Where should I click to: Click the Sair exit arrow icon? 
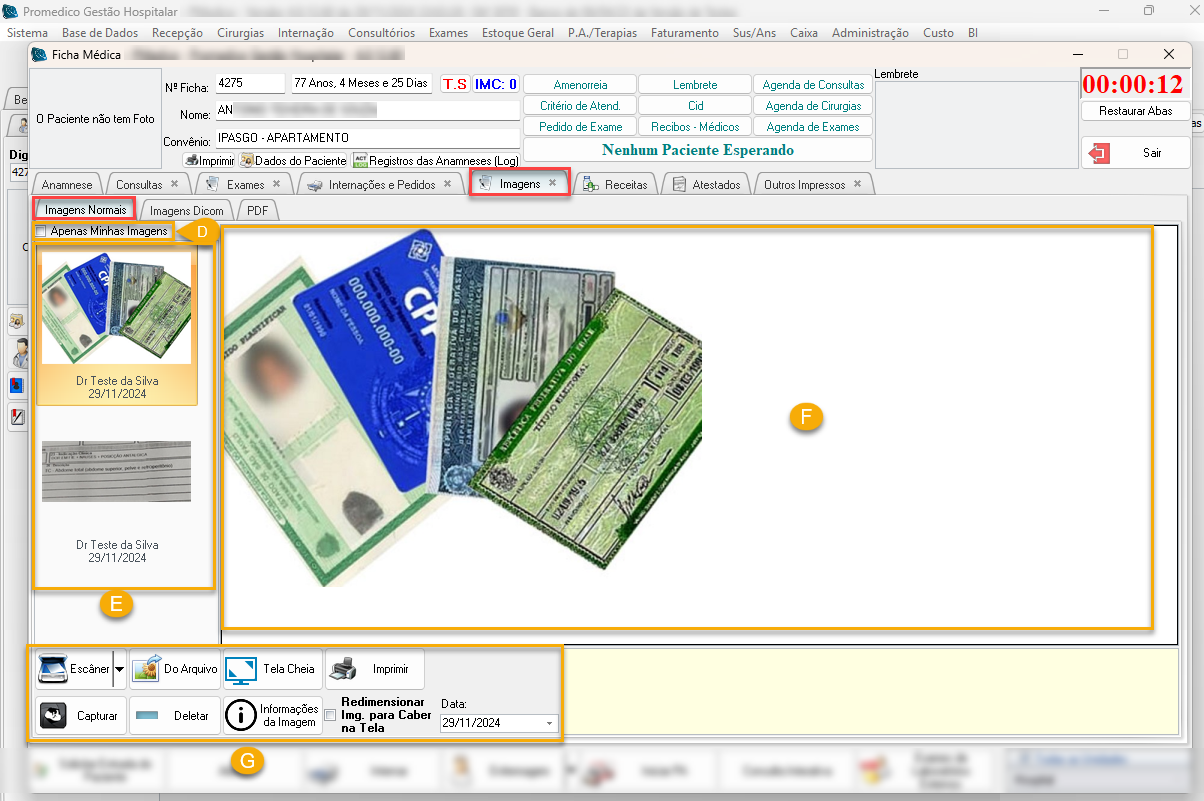tap(1101, 153)
